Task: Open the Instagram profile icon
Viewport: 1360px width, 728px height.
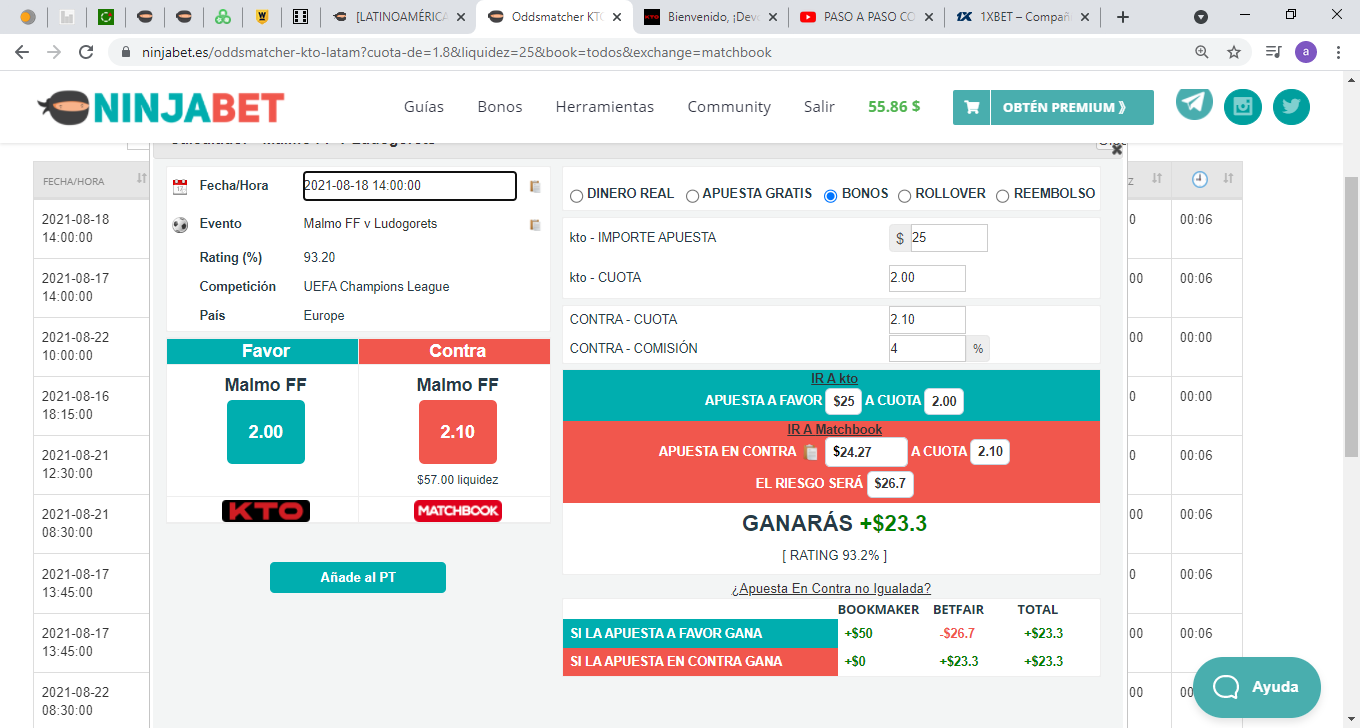Action: (1243, 107)
